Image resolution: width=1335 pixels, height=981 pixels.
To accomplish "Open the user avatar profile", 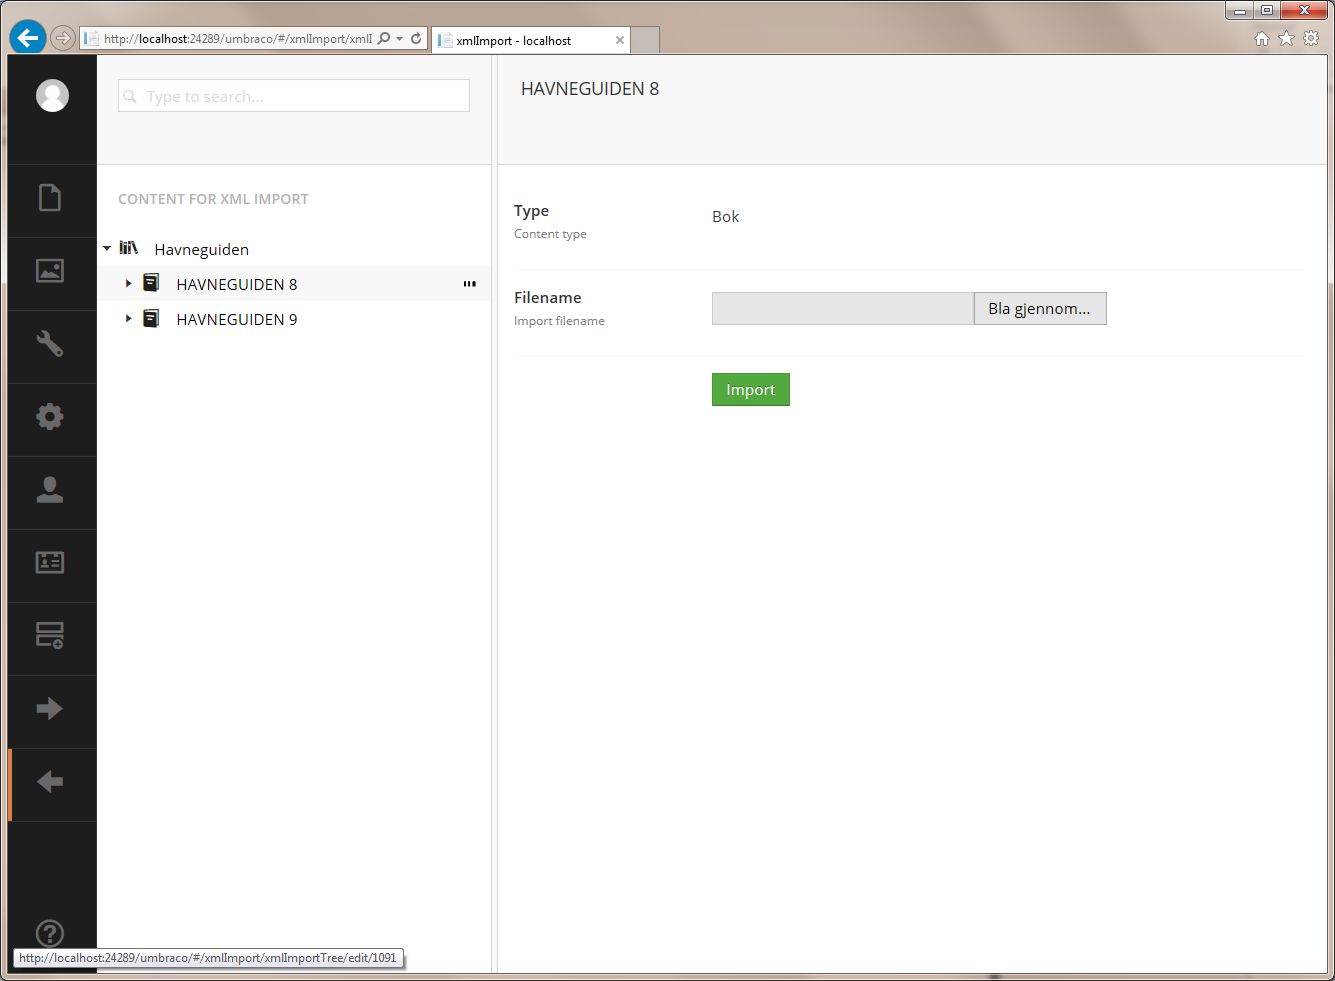I will coord(52,96).
